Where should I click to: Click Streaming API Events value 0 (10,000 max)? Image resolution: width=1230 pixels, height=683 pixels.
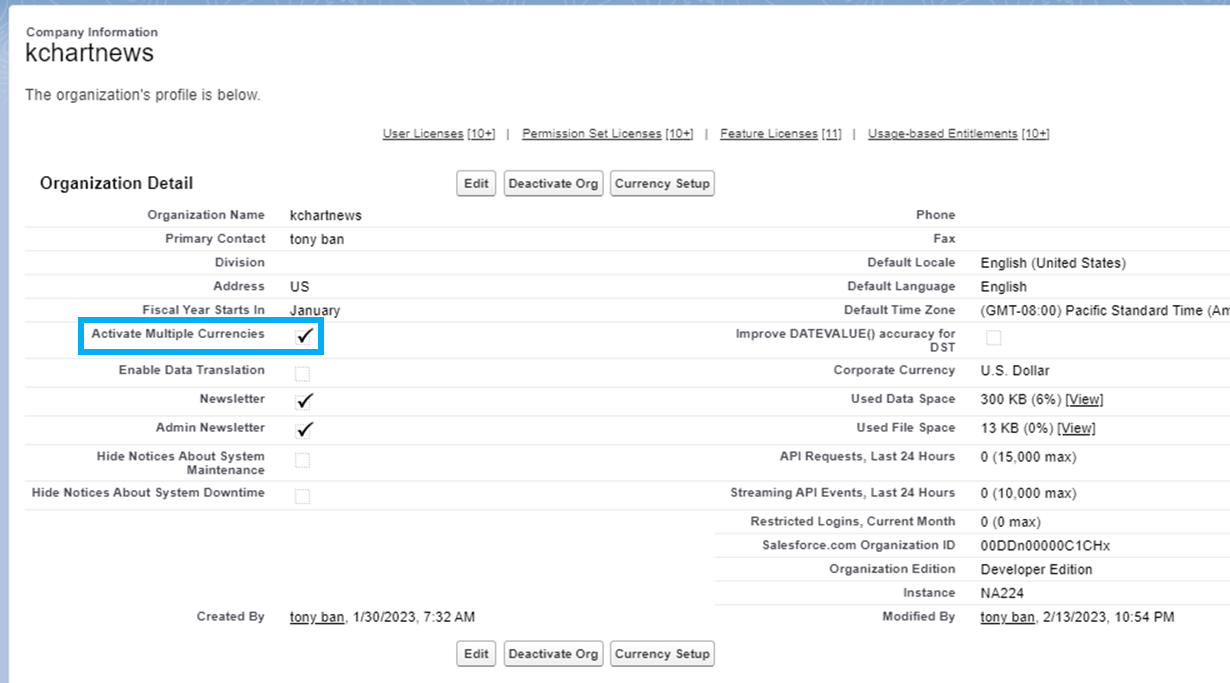(x=1028, y=493)
